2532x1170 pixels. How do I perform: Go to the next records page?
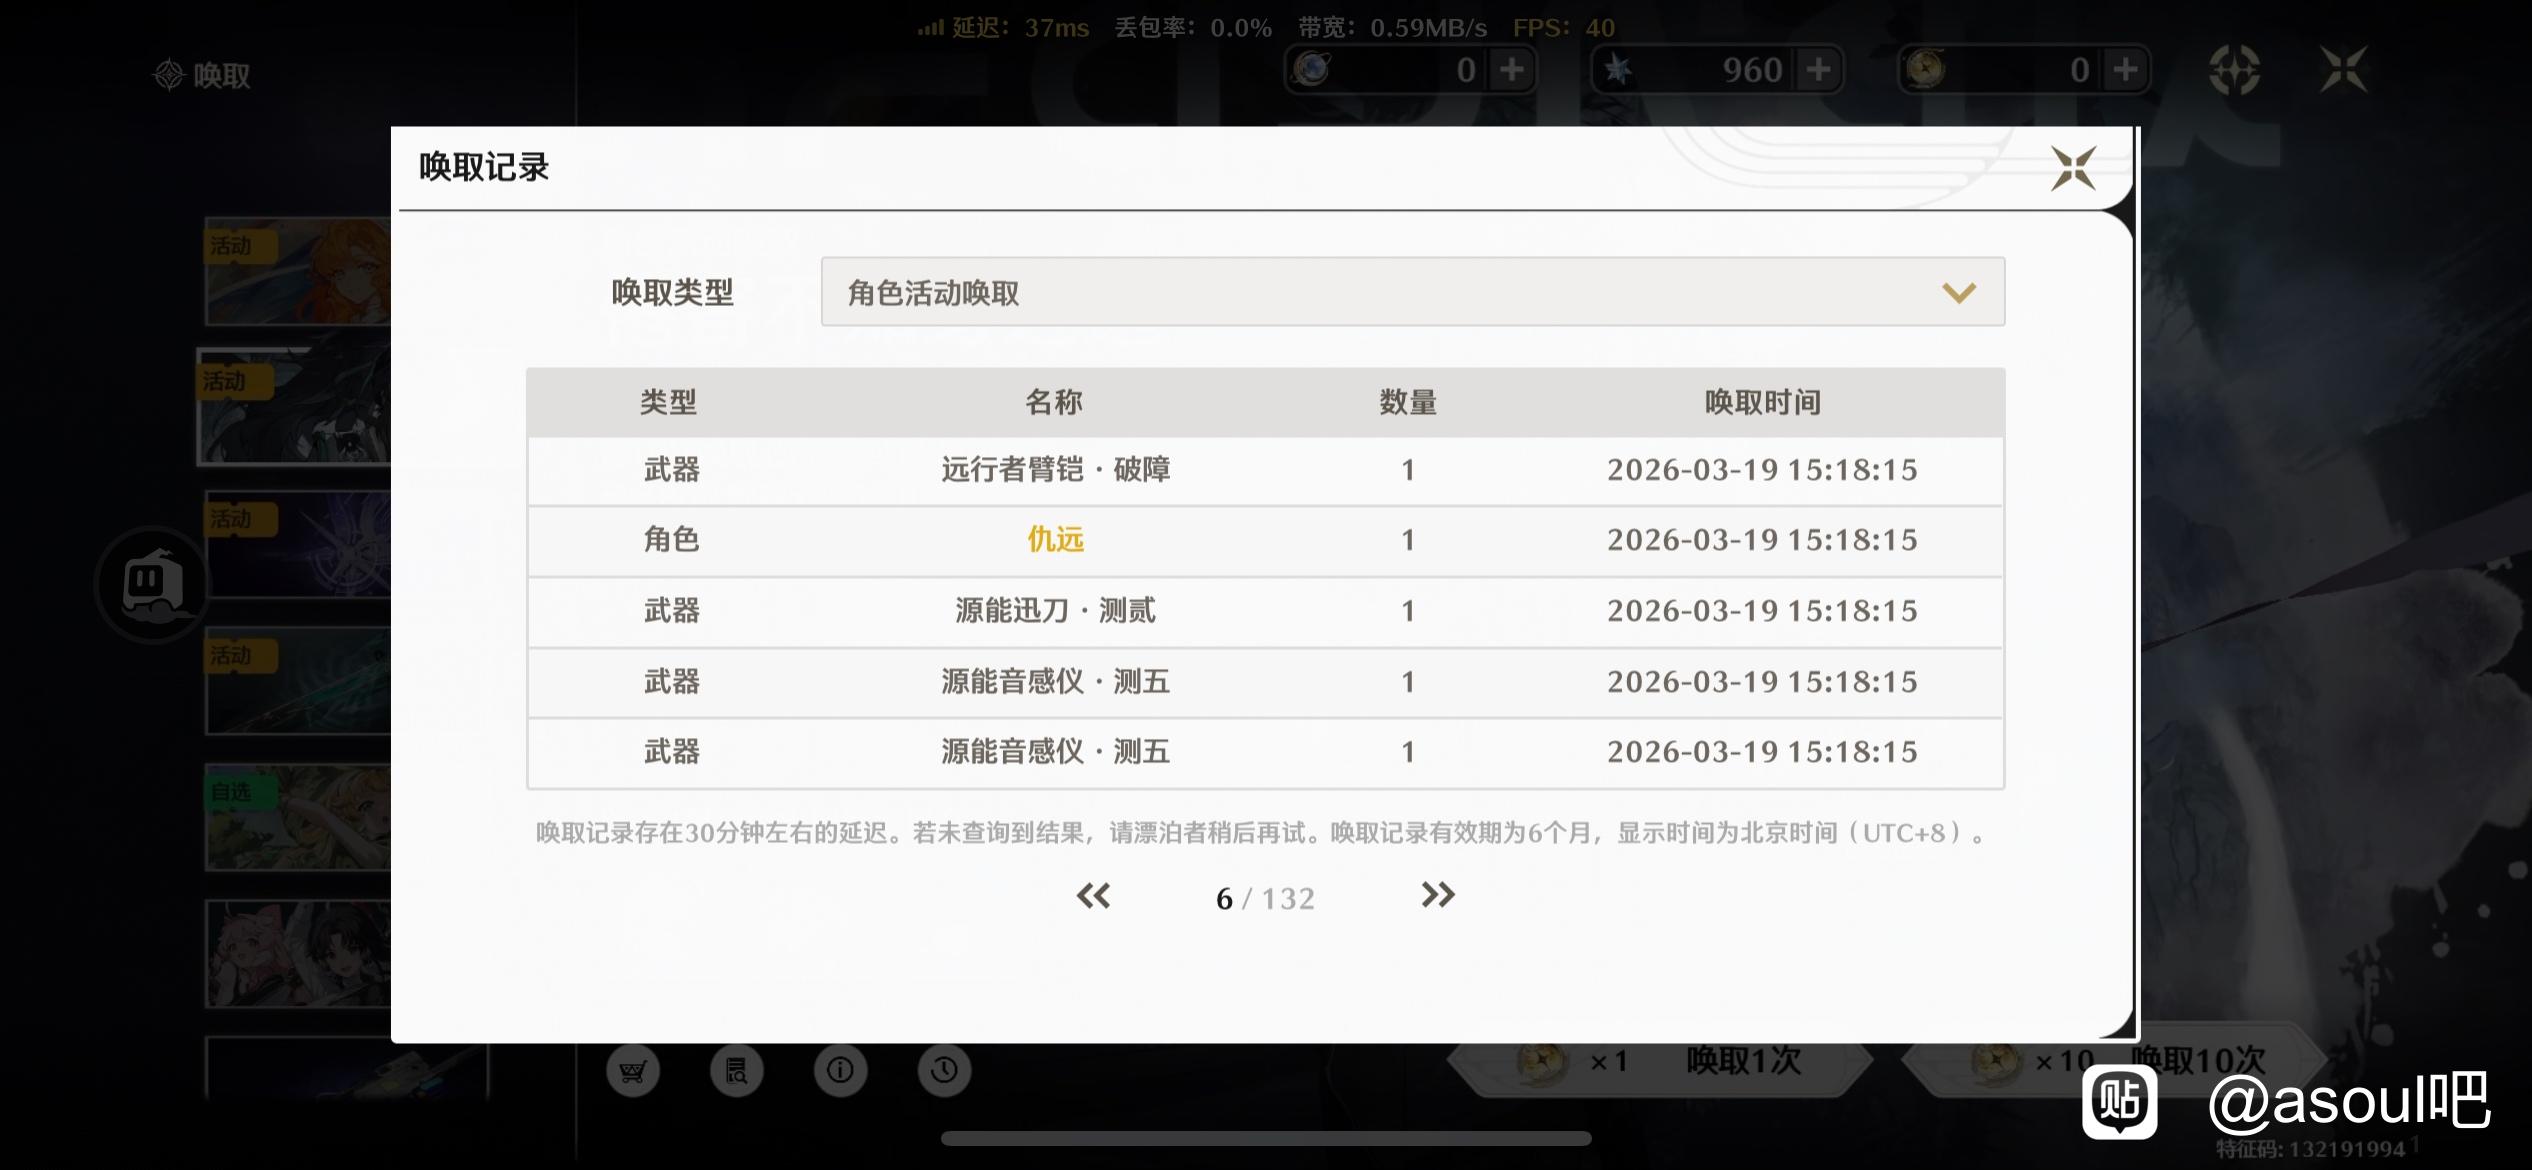(x=1437, y=895)
